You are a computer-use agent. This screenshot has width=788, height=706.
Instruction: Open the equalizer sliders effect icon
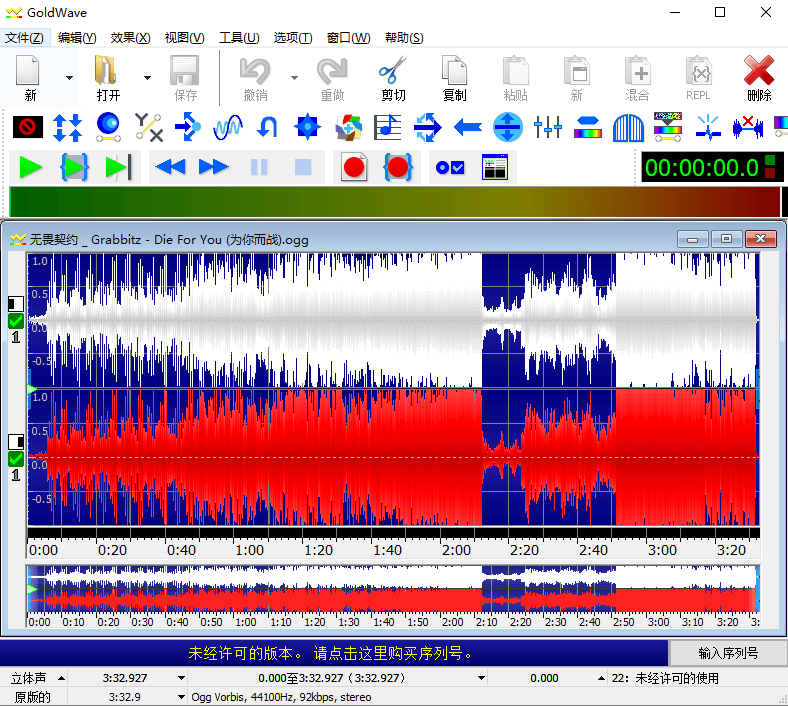548,127
